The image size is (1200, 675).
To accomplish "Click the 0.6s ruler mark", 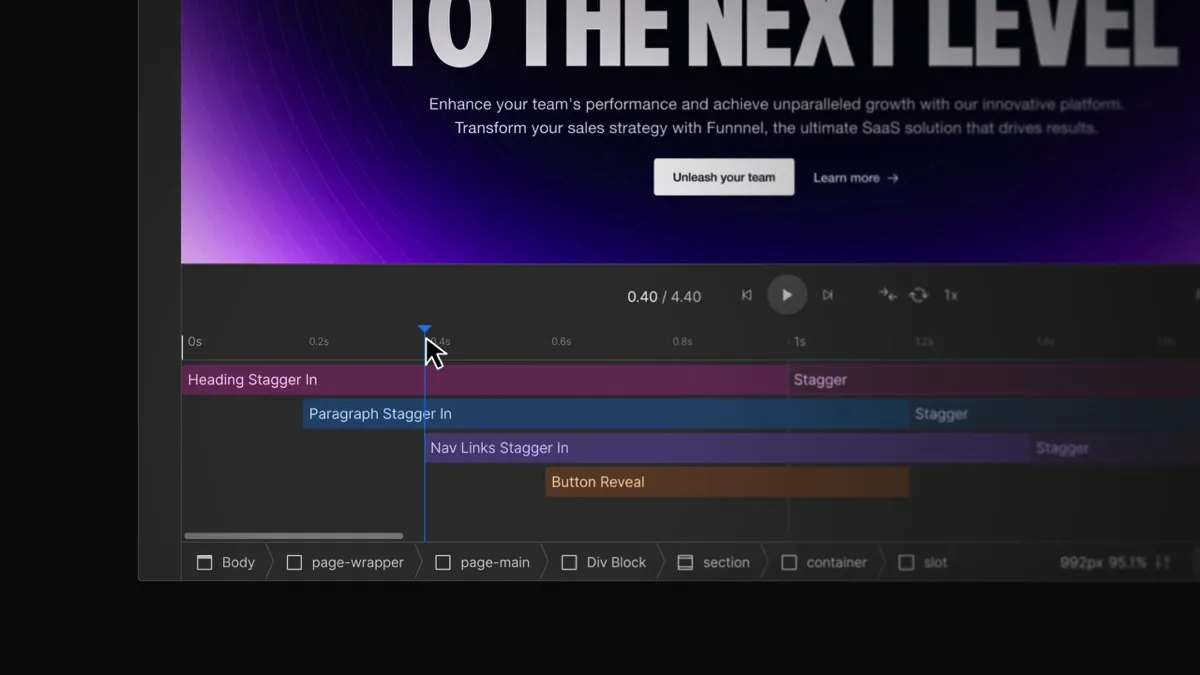I will pos(561,342).
